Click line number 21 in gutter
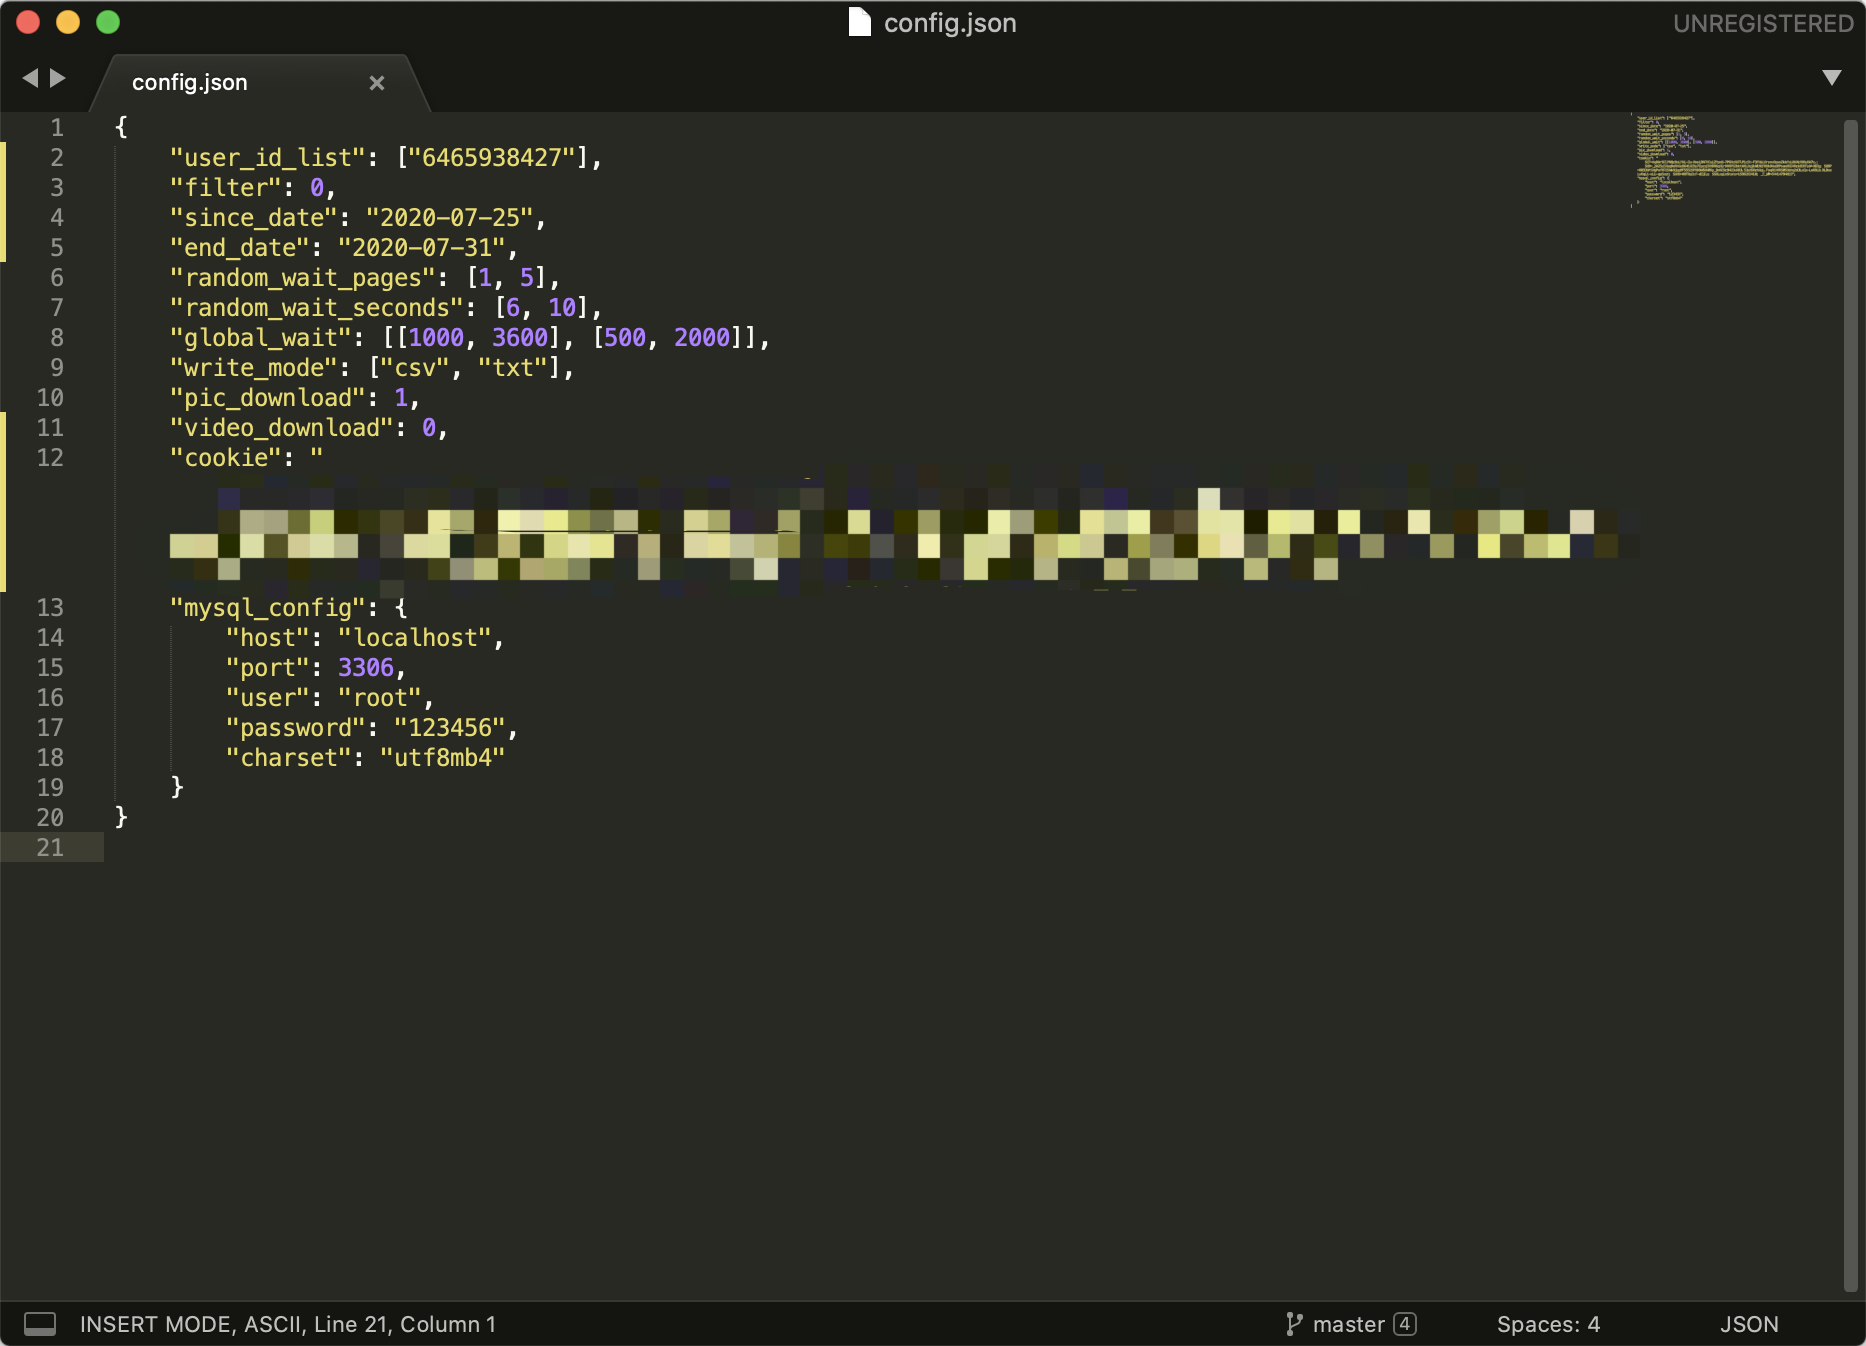 [x=50, y=847]
